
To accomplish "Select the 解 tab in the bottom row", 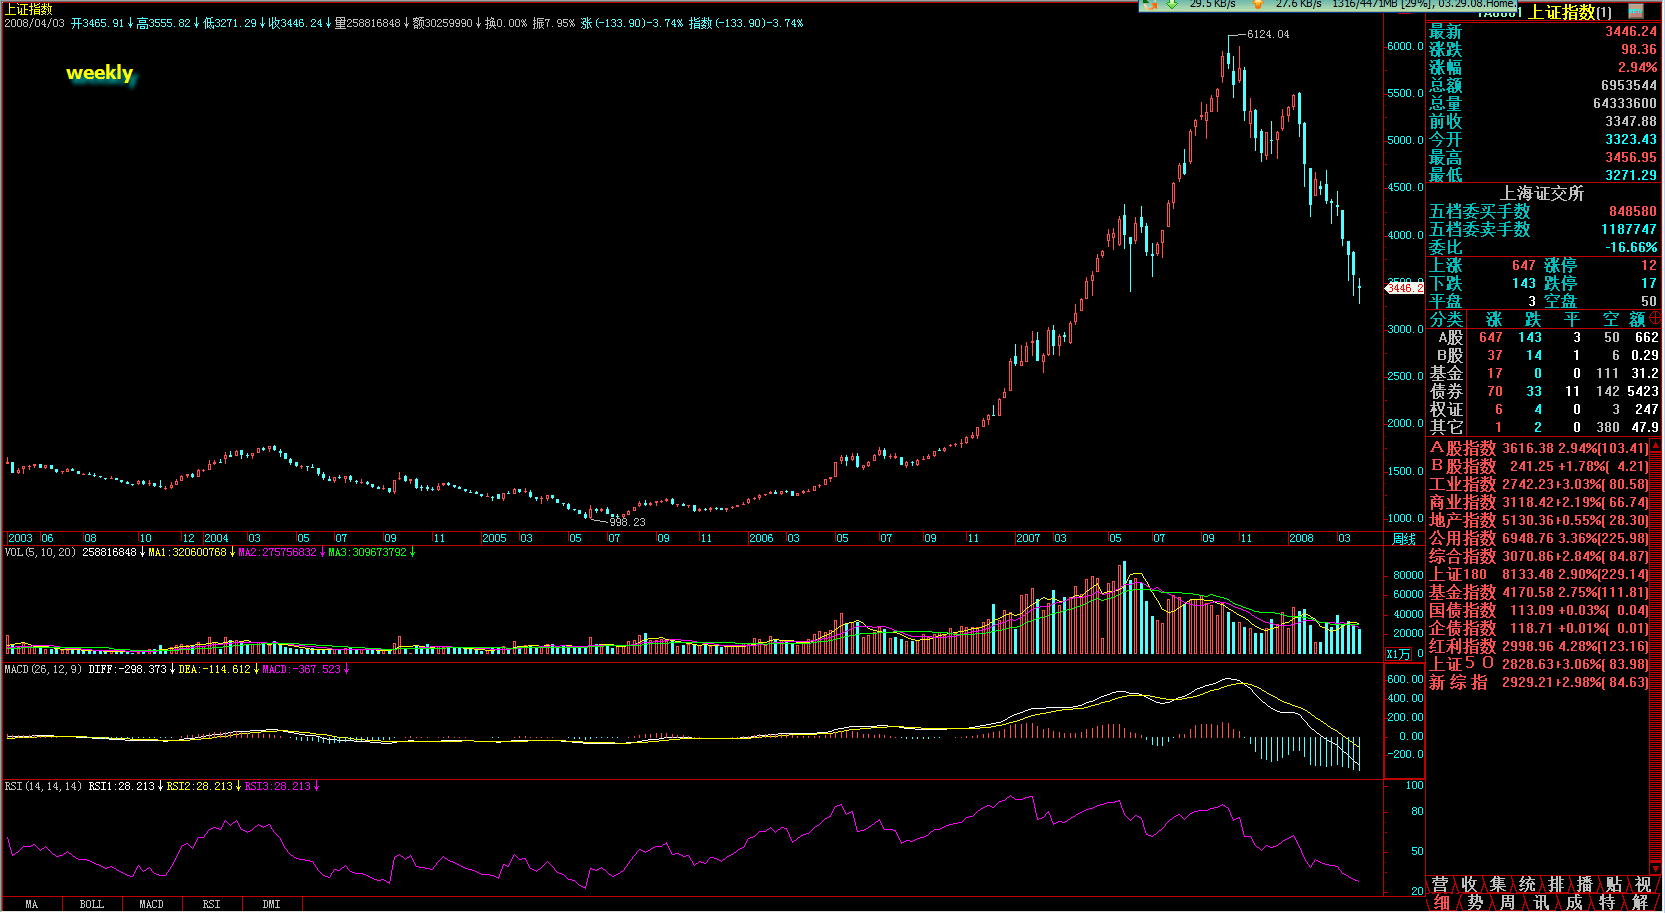I will (x=1640, y=902).
